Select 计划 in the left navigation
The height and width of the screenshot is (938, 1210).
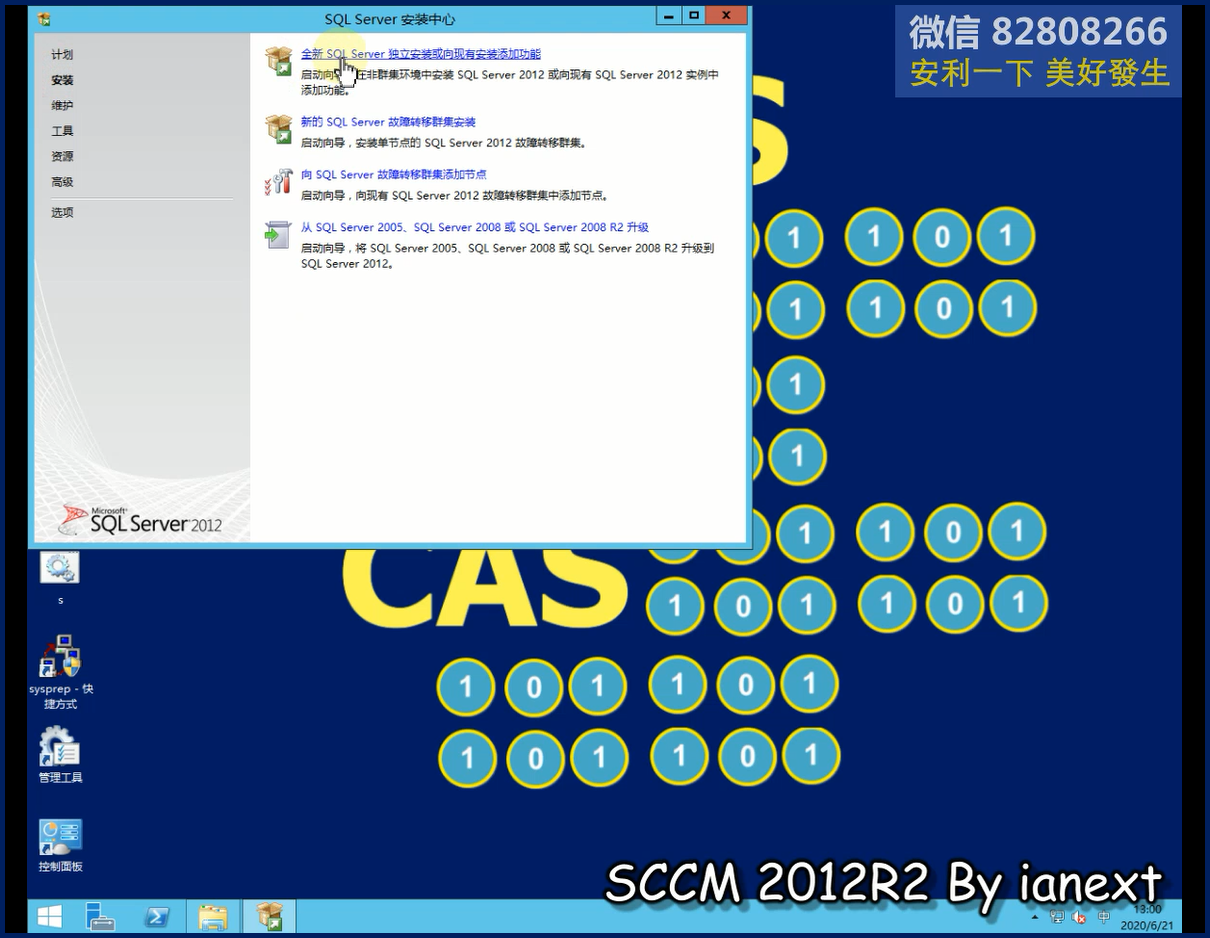click(x=62, y=55)
